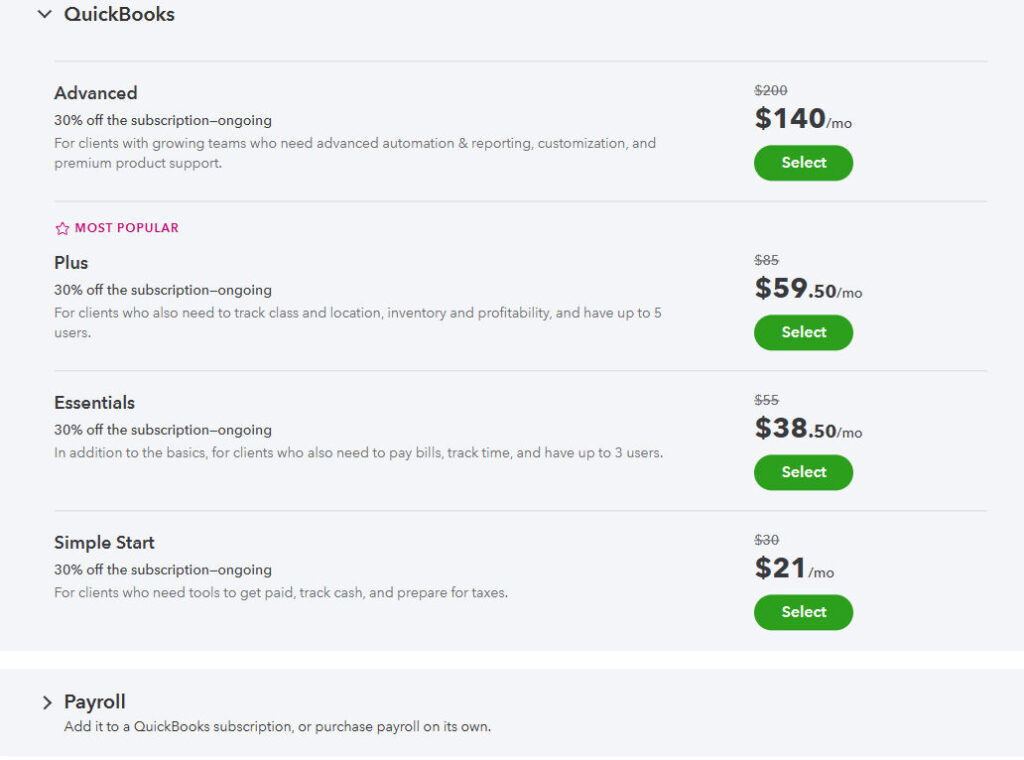
Task: Open the Payroll section heading
Action: point(94,702)
